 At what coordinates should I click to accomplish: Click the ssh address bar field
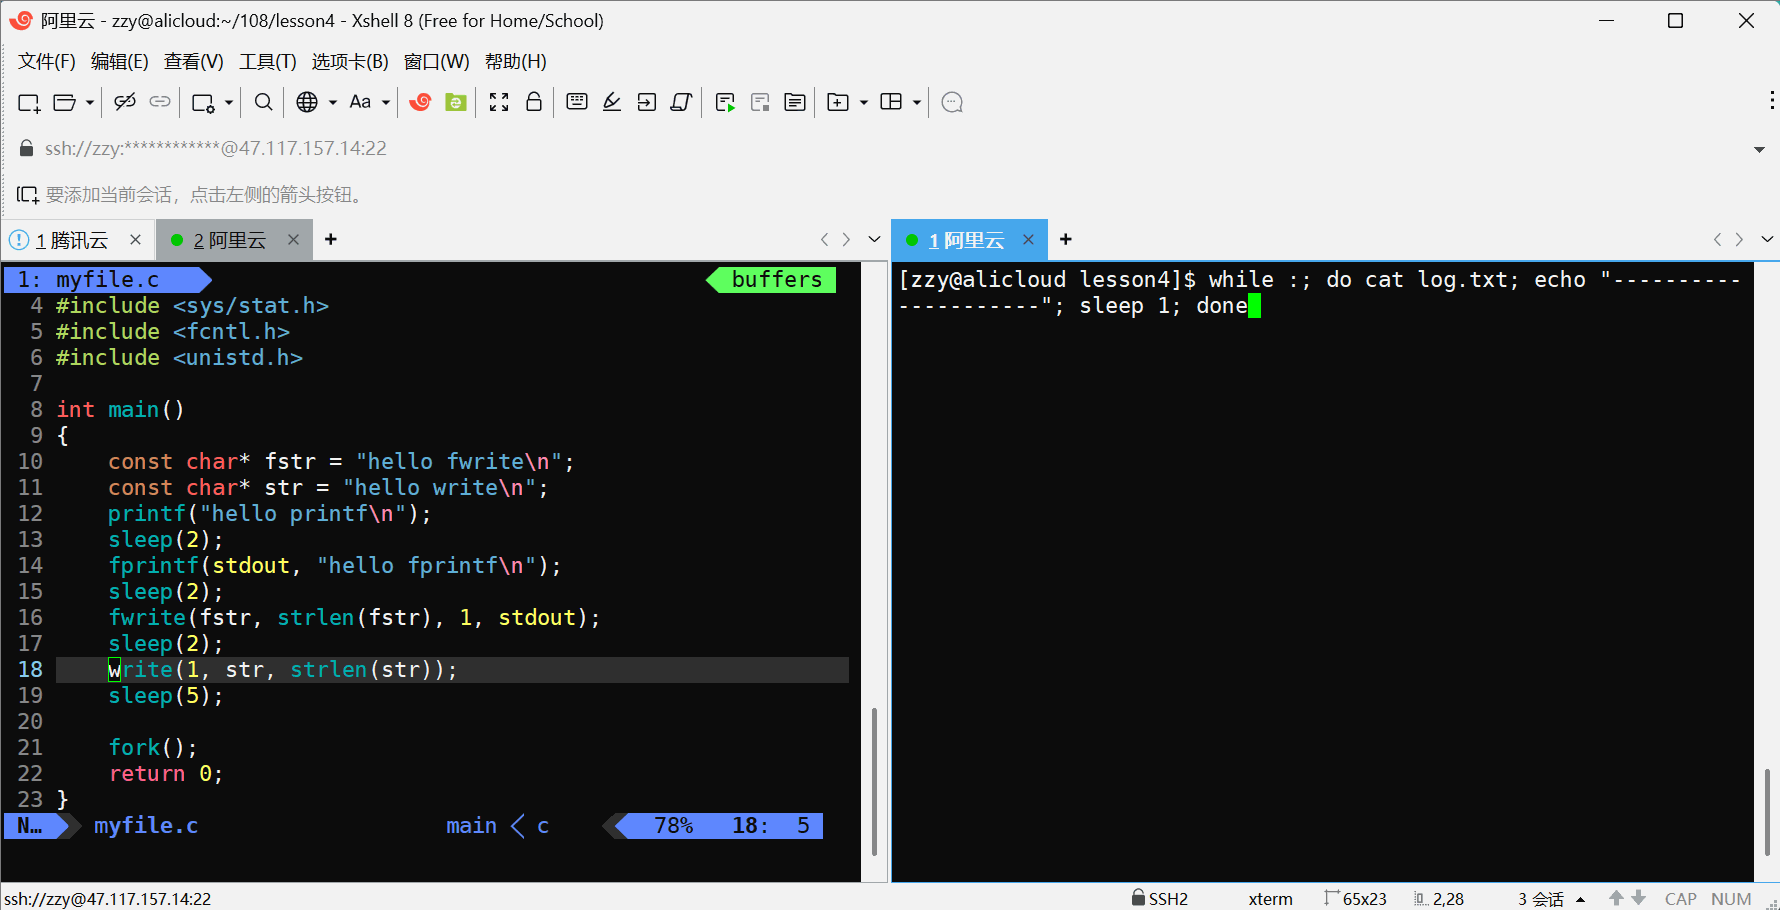click(x=890, y=149)
